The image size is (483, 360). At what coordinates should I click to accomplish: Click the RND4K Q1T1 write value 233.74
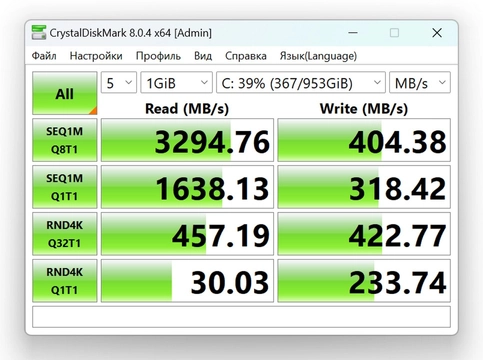click(364, 281)
